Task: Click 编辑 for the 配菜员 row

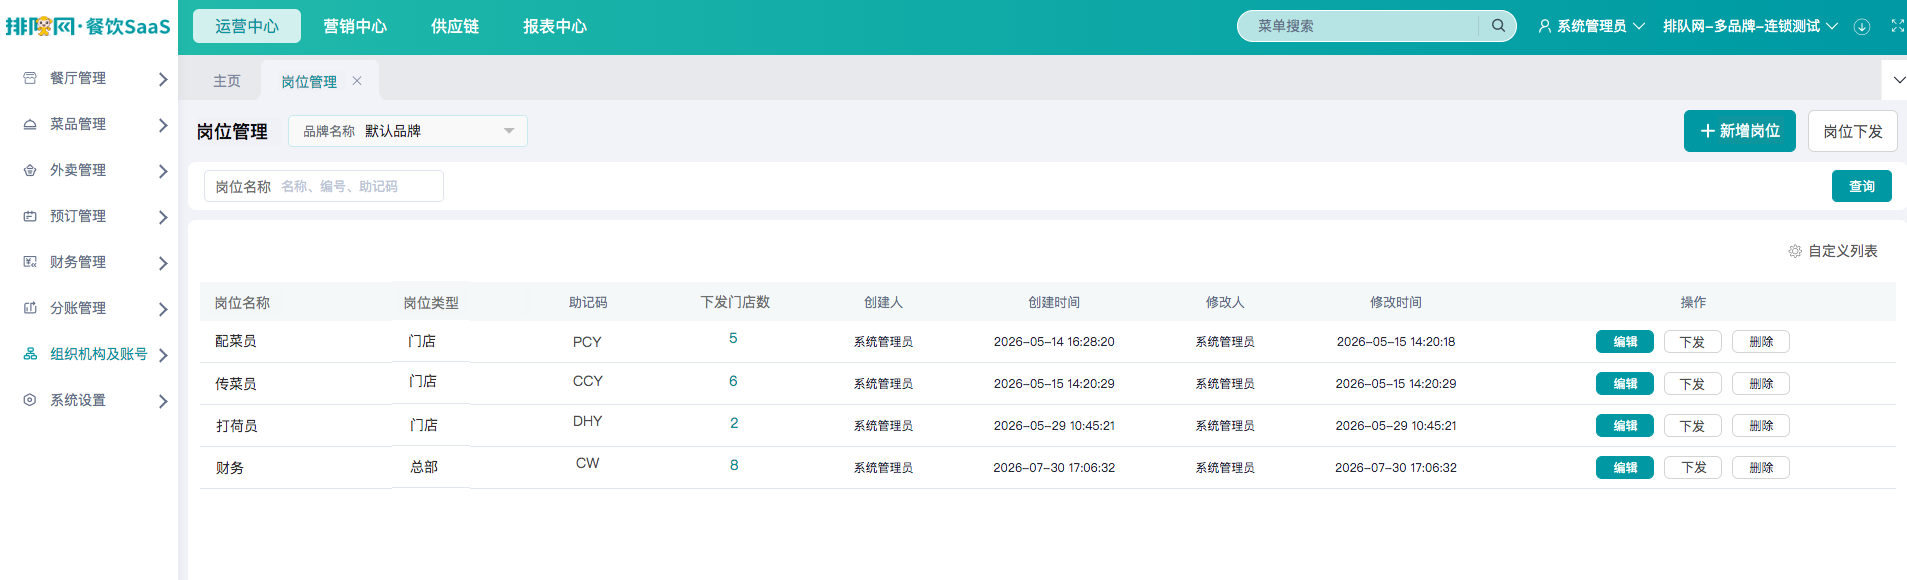Action: tap(1625, 342)
